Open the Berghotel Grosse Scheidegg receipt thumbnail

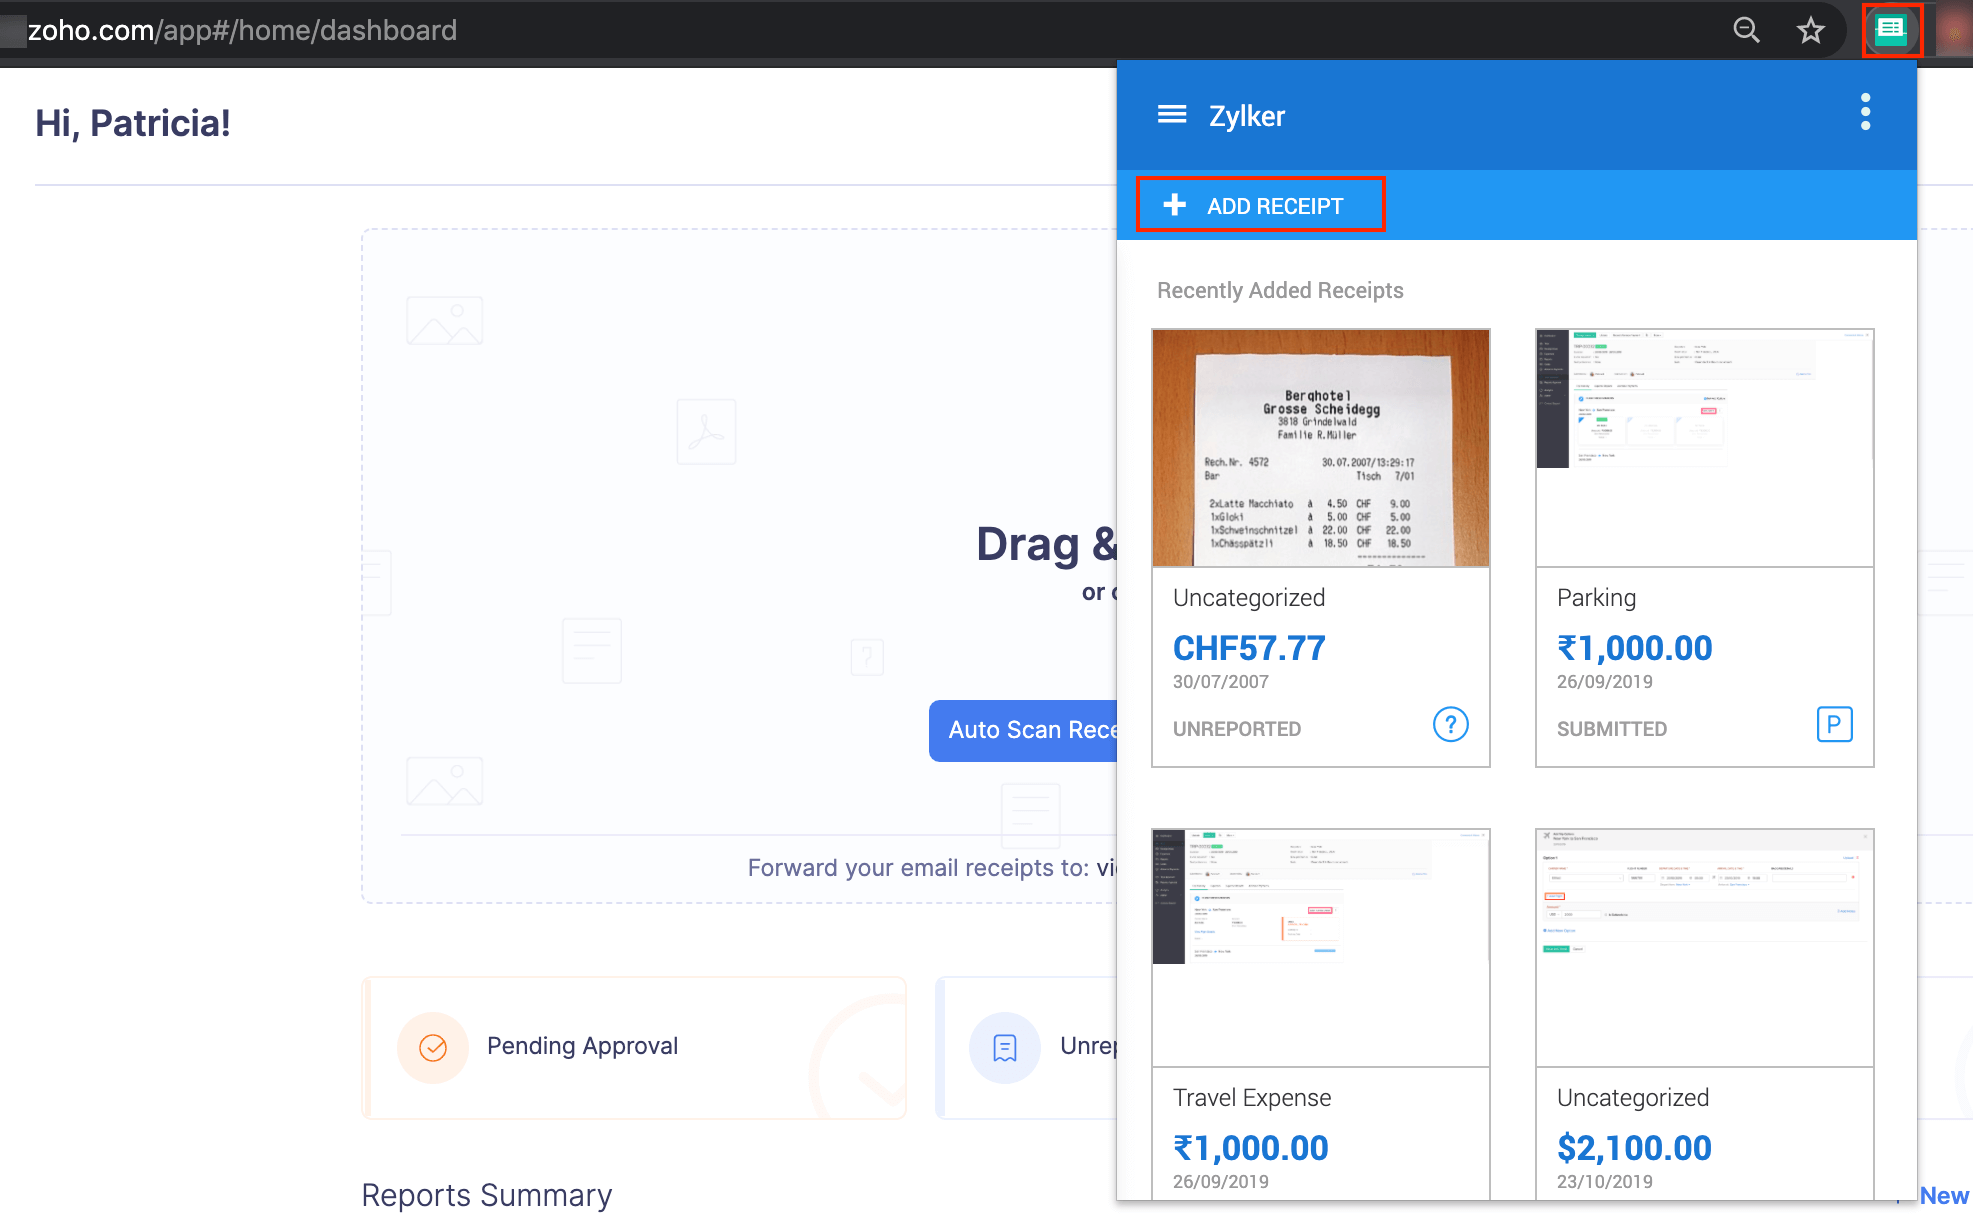(1320, 448)
